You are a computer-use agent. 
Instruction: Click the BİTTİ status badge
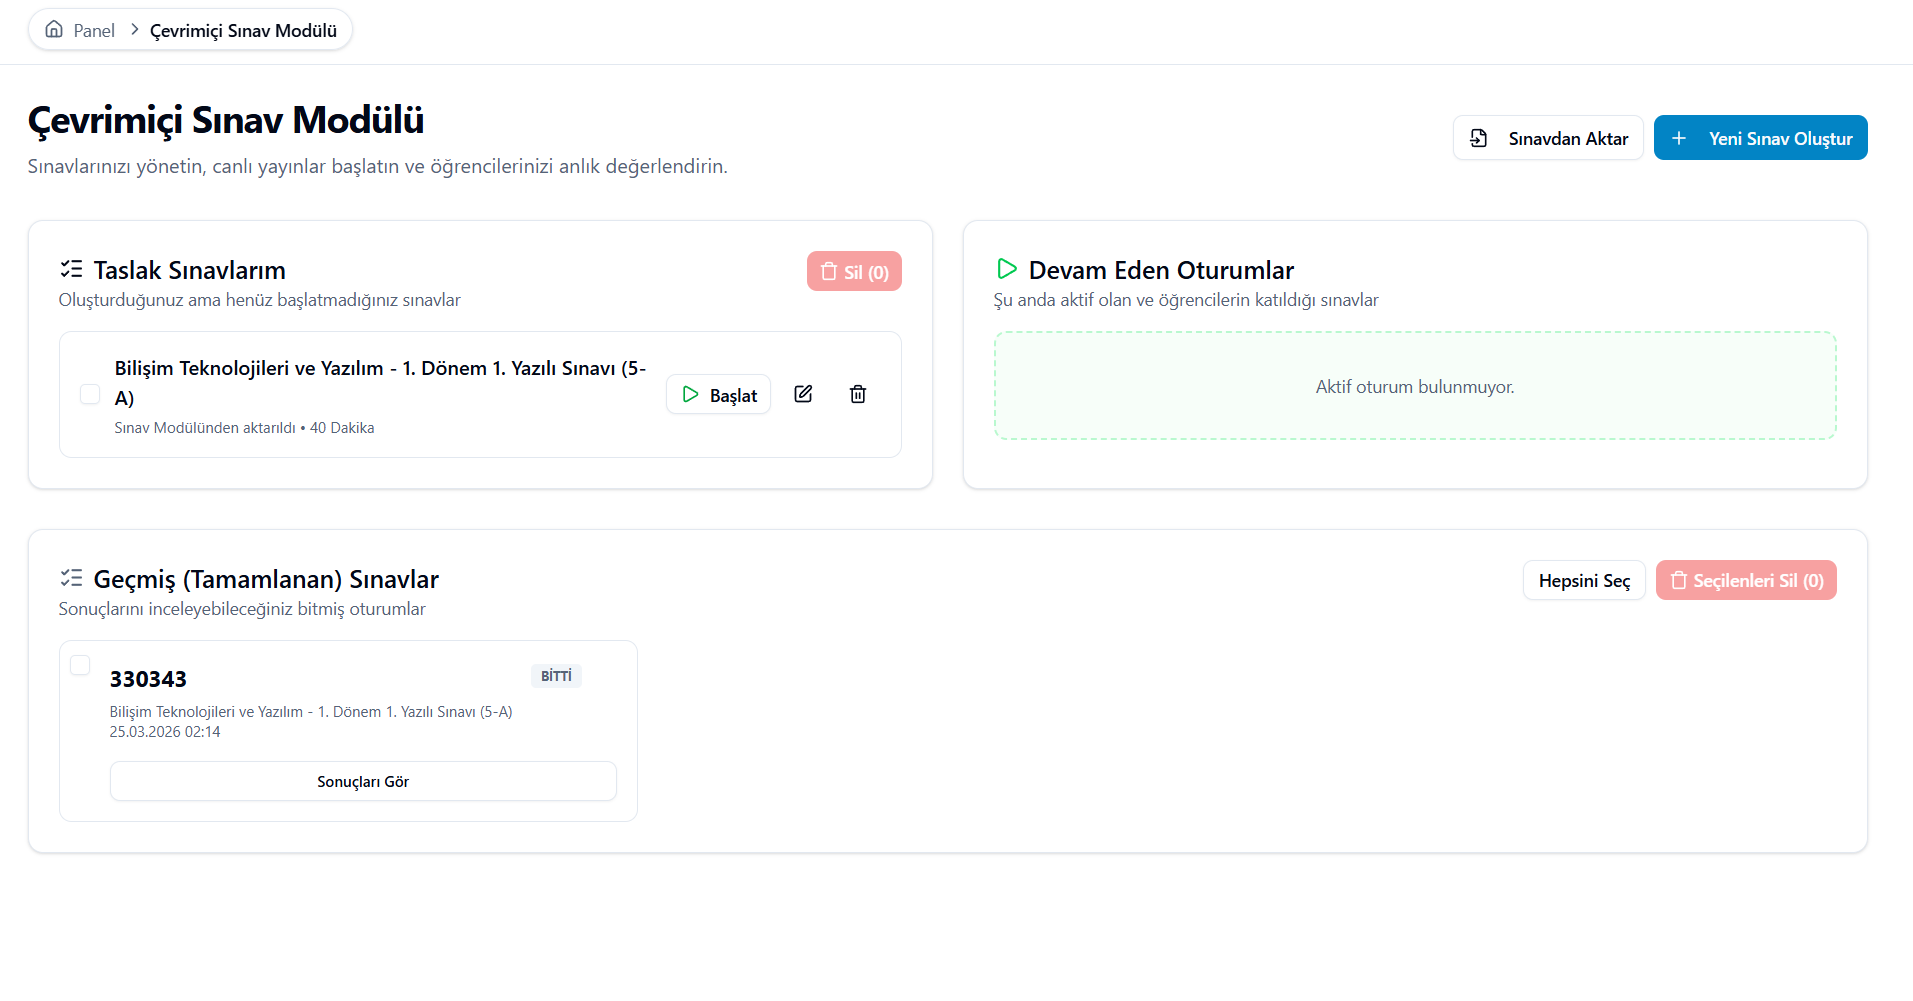click(x=556, y=676)
